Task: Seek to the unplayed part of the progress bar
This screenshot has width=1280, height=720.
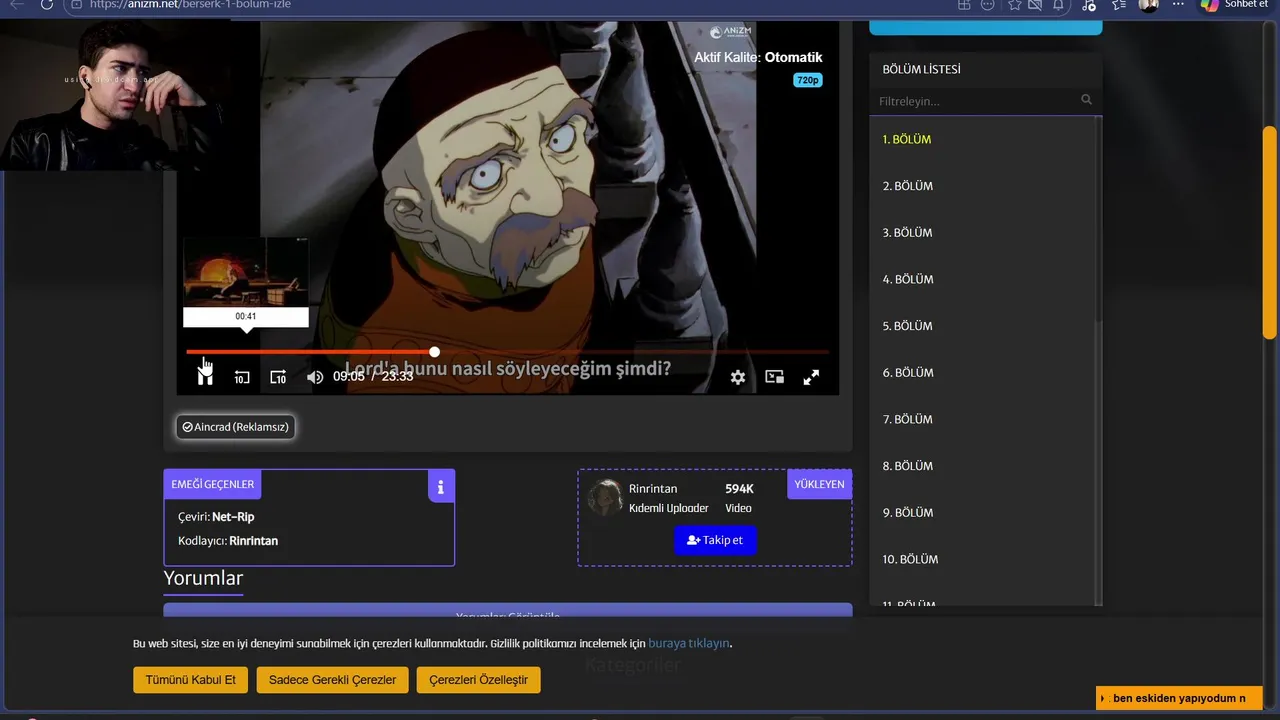Action: [634, 352]
